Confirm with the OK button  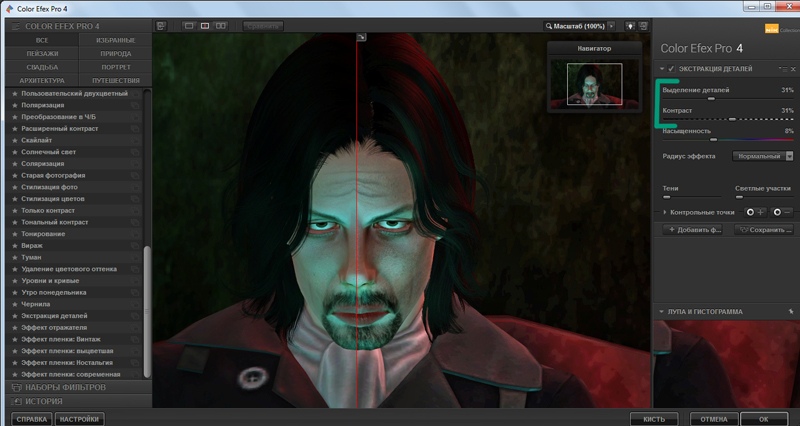point(764,419)
